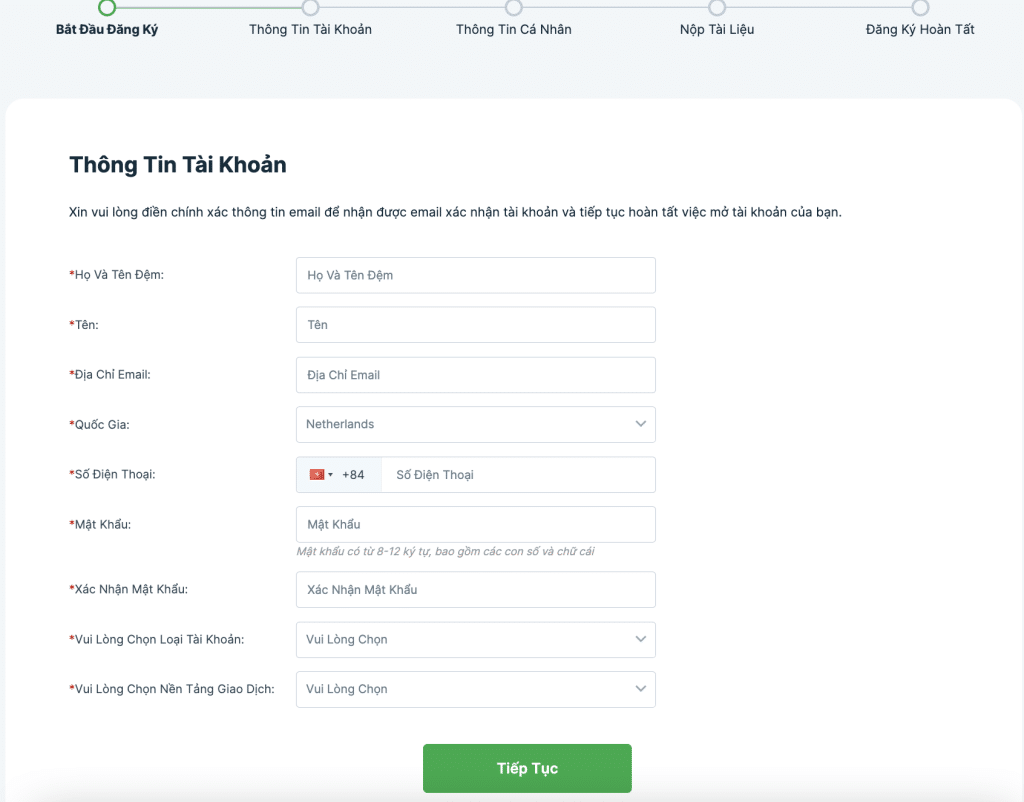Focus the Địa Chỉ Email input field

pyautogui.click(x=475, y=375)
